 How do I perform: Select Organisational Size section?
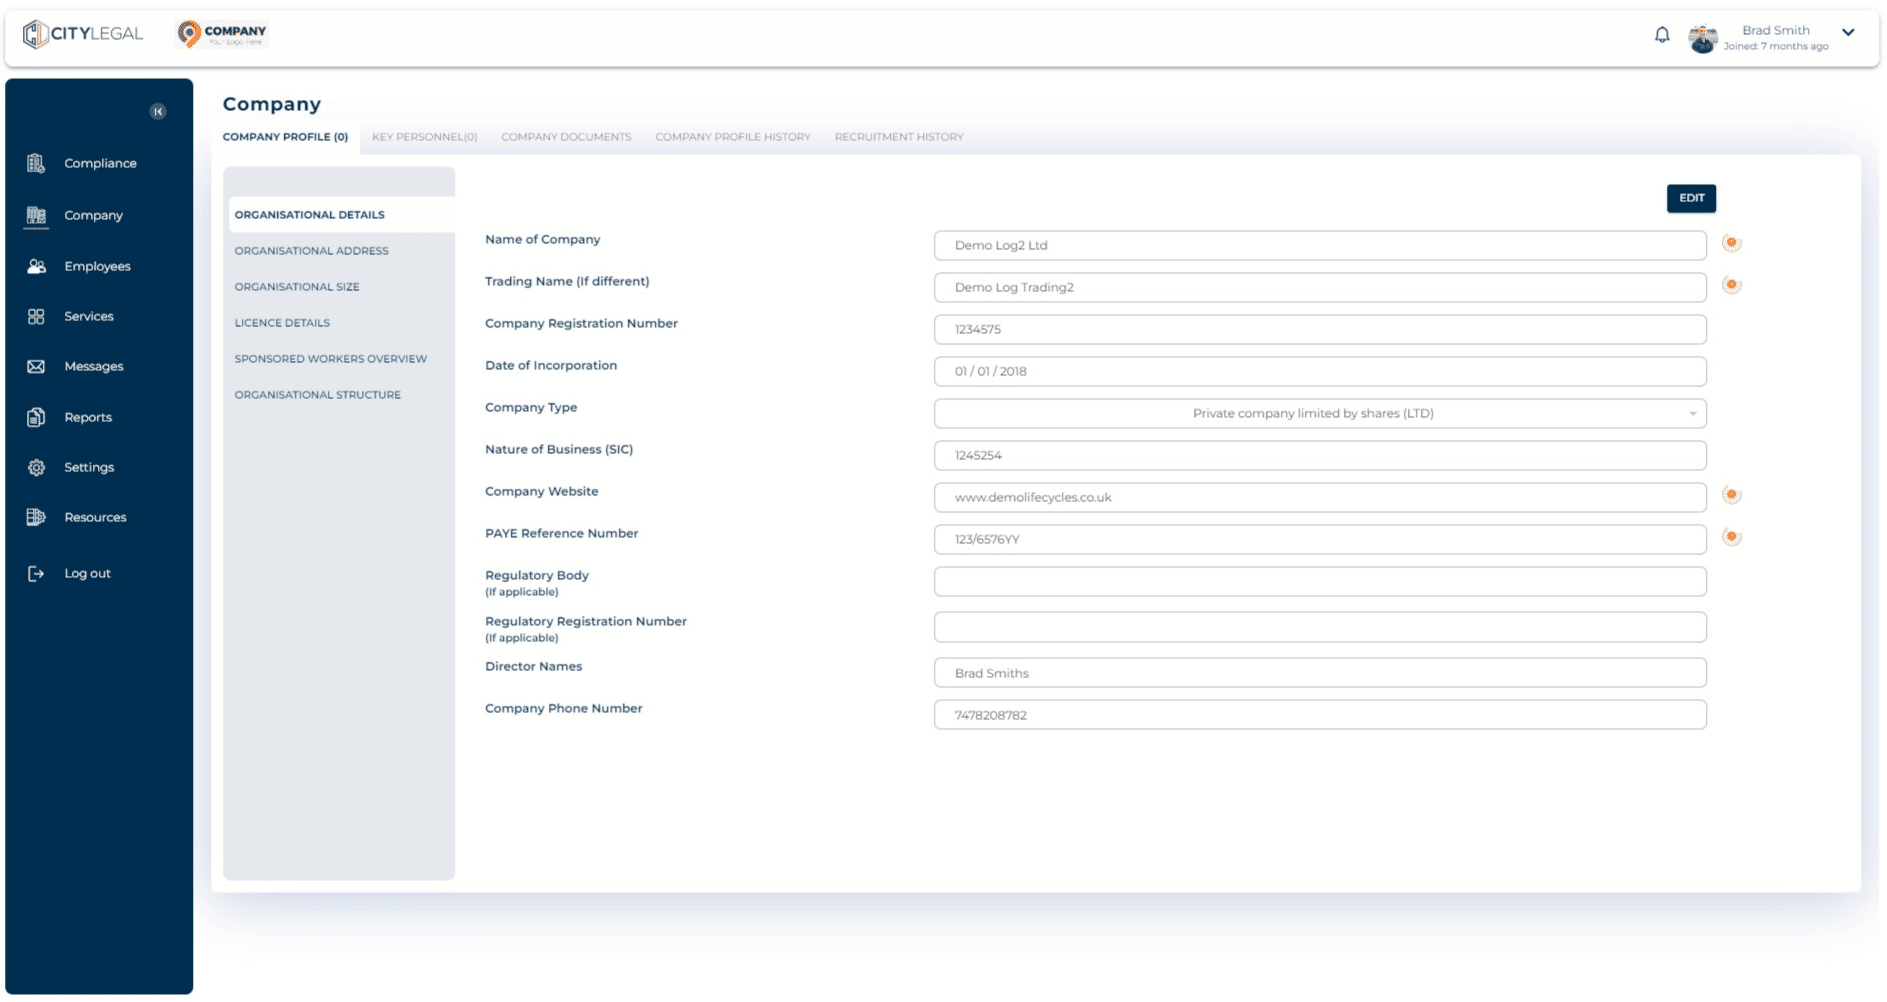tap(297, 287)
